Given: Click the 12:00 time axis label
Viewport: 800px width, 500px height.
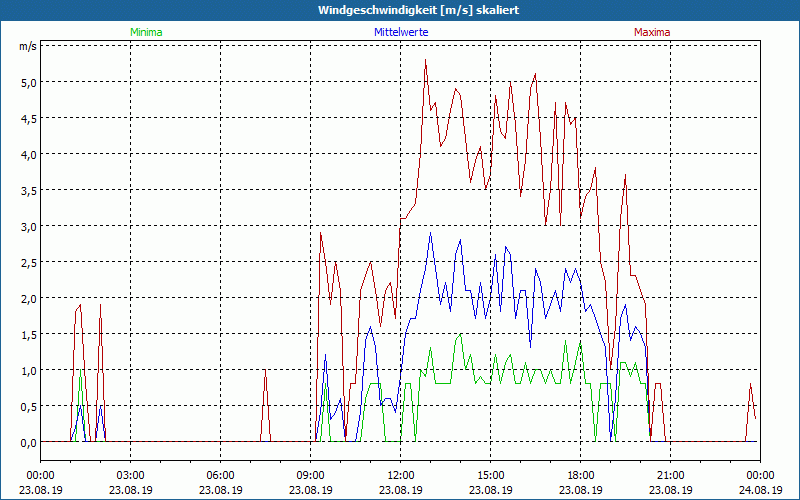Looking at the screenshot, I should tap(401, 476).
